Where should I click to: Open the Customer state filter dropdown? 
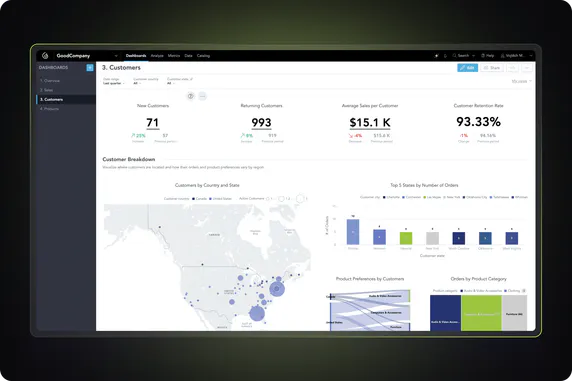tap(179, 81)
